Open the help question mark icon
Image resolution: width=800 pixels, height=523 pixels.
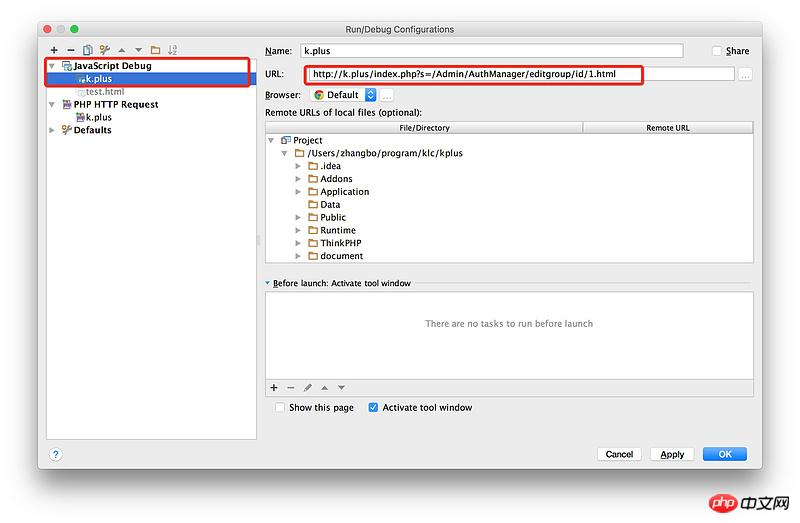coord(56,454)
